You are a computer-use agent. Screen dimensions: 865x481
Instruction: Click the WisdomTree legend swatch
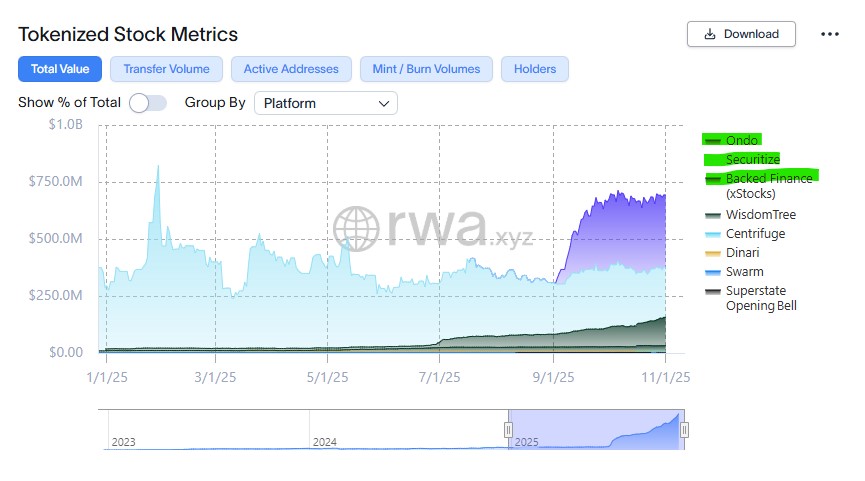pyautogui.click(x=713, y=215)
